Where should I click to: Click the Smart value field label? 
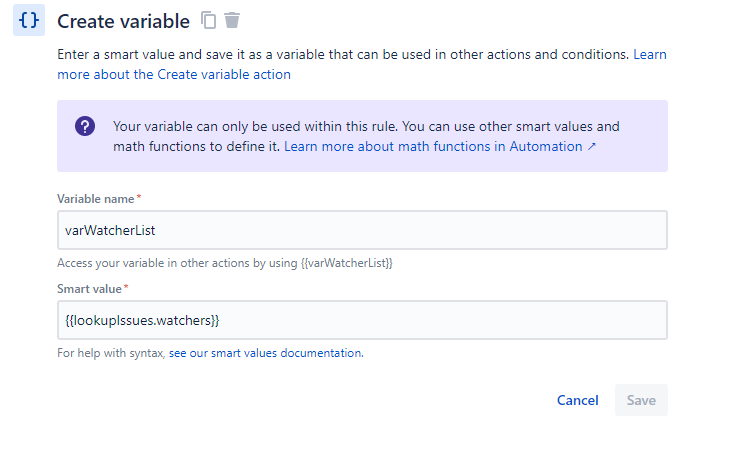[x=88, y=289]
